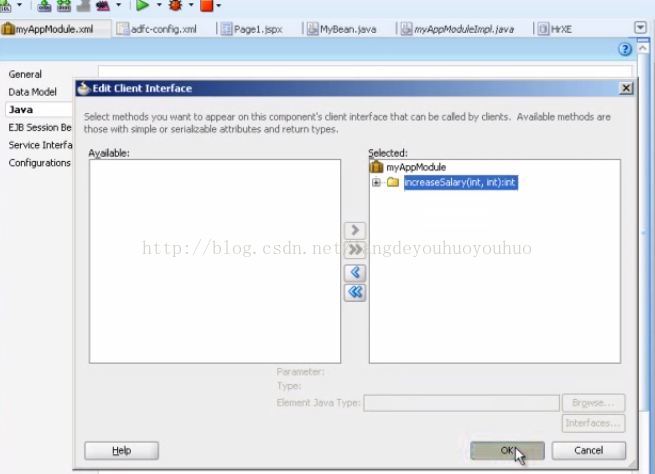The image size is (655, 474).
Task: Click the Edit Client Interface title bar icon
Action: (x=84, y=88)
